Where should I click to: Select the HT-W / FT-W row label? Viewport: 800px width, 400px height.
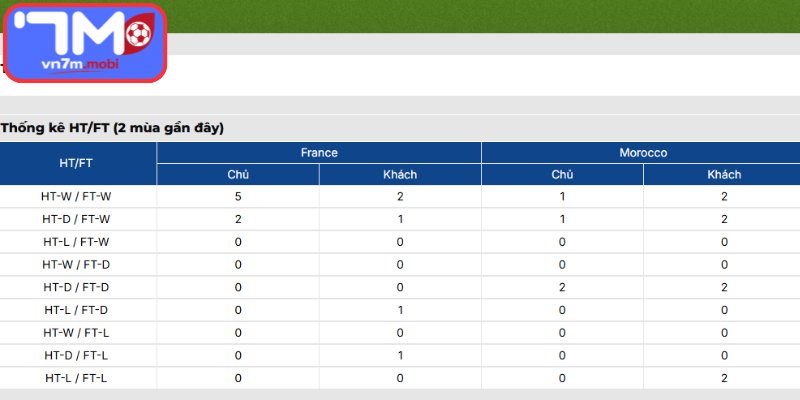(x=76, y=196)
